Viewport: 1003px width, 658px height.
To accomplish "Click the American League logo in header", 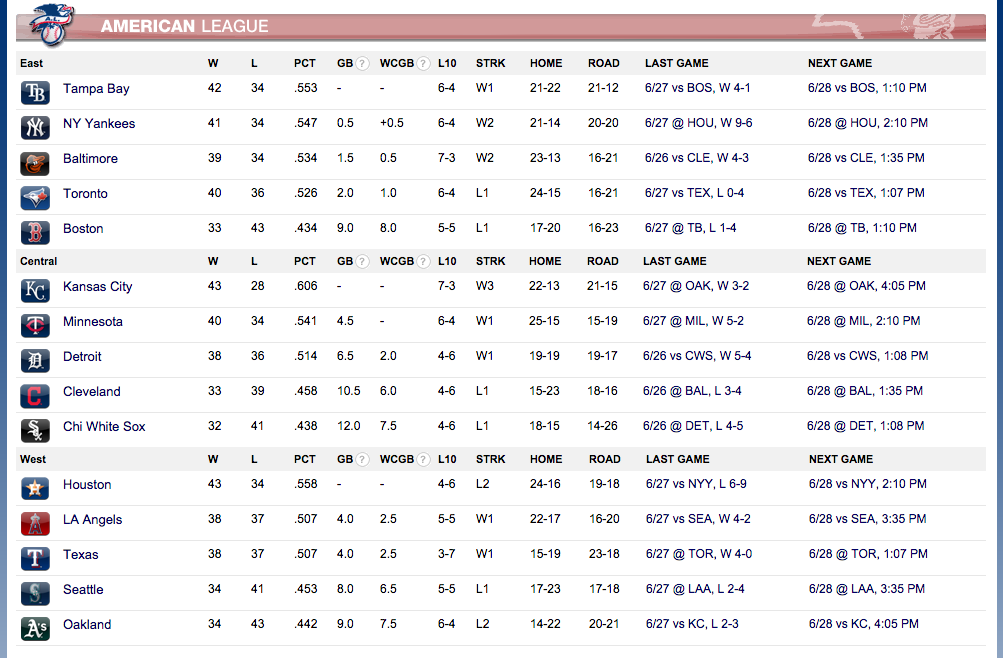I will coord(52,26).
